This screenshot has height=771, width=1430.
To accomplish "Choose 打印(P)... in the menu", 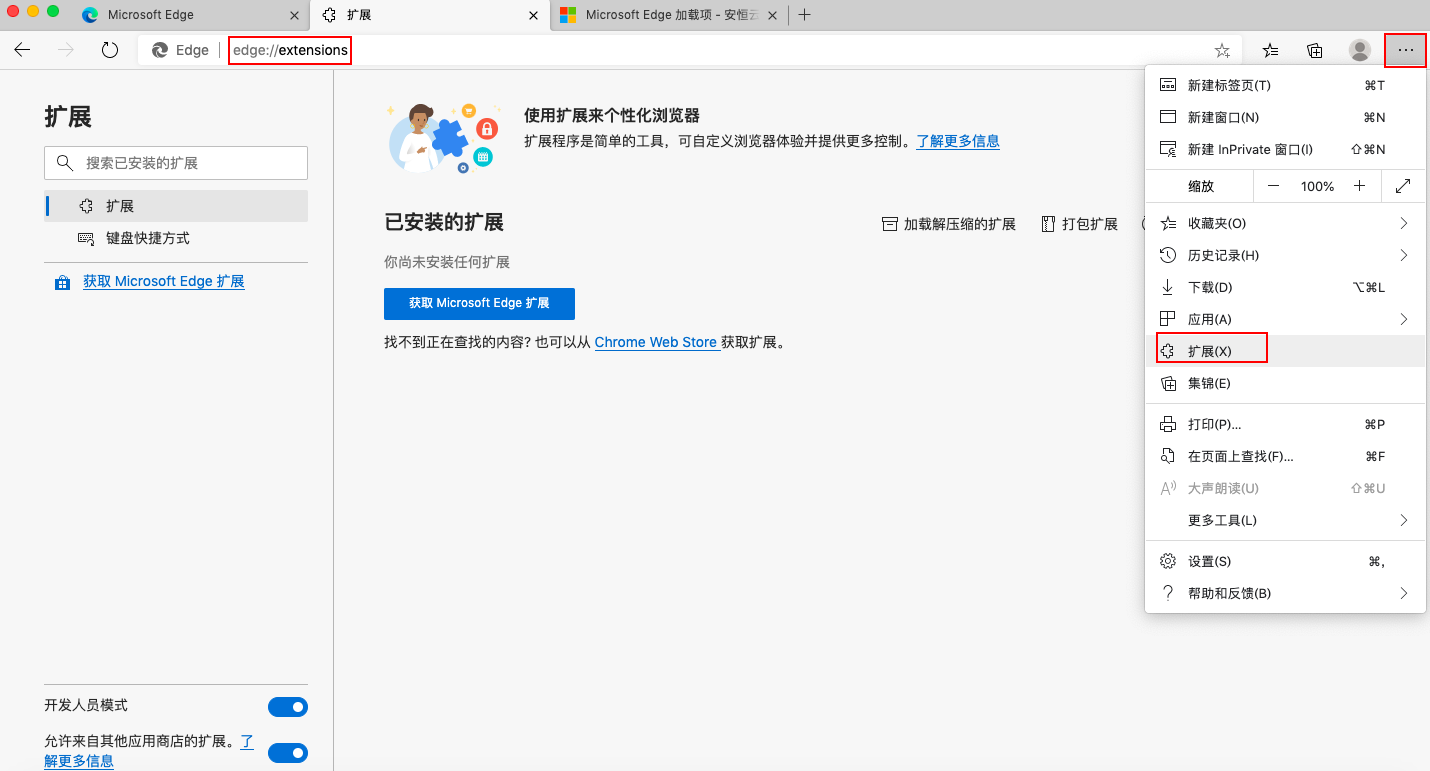I will (1285, 425).
